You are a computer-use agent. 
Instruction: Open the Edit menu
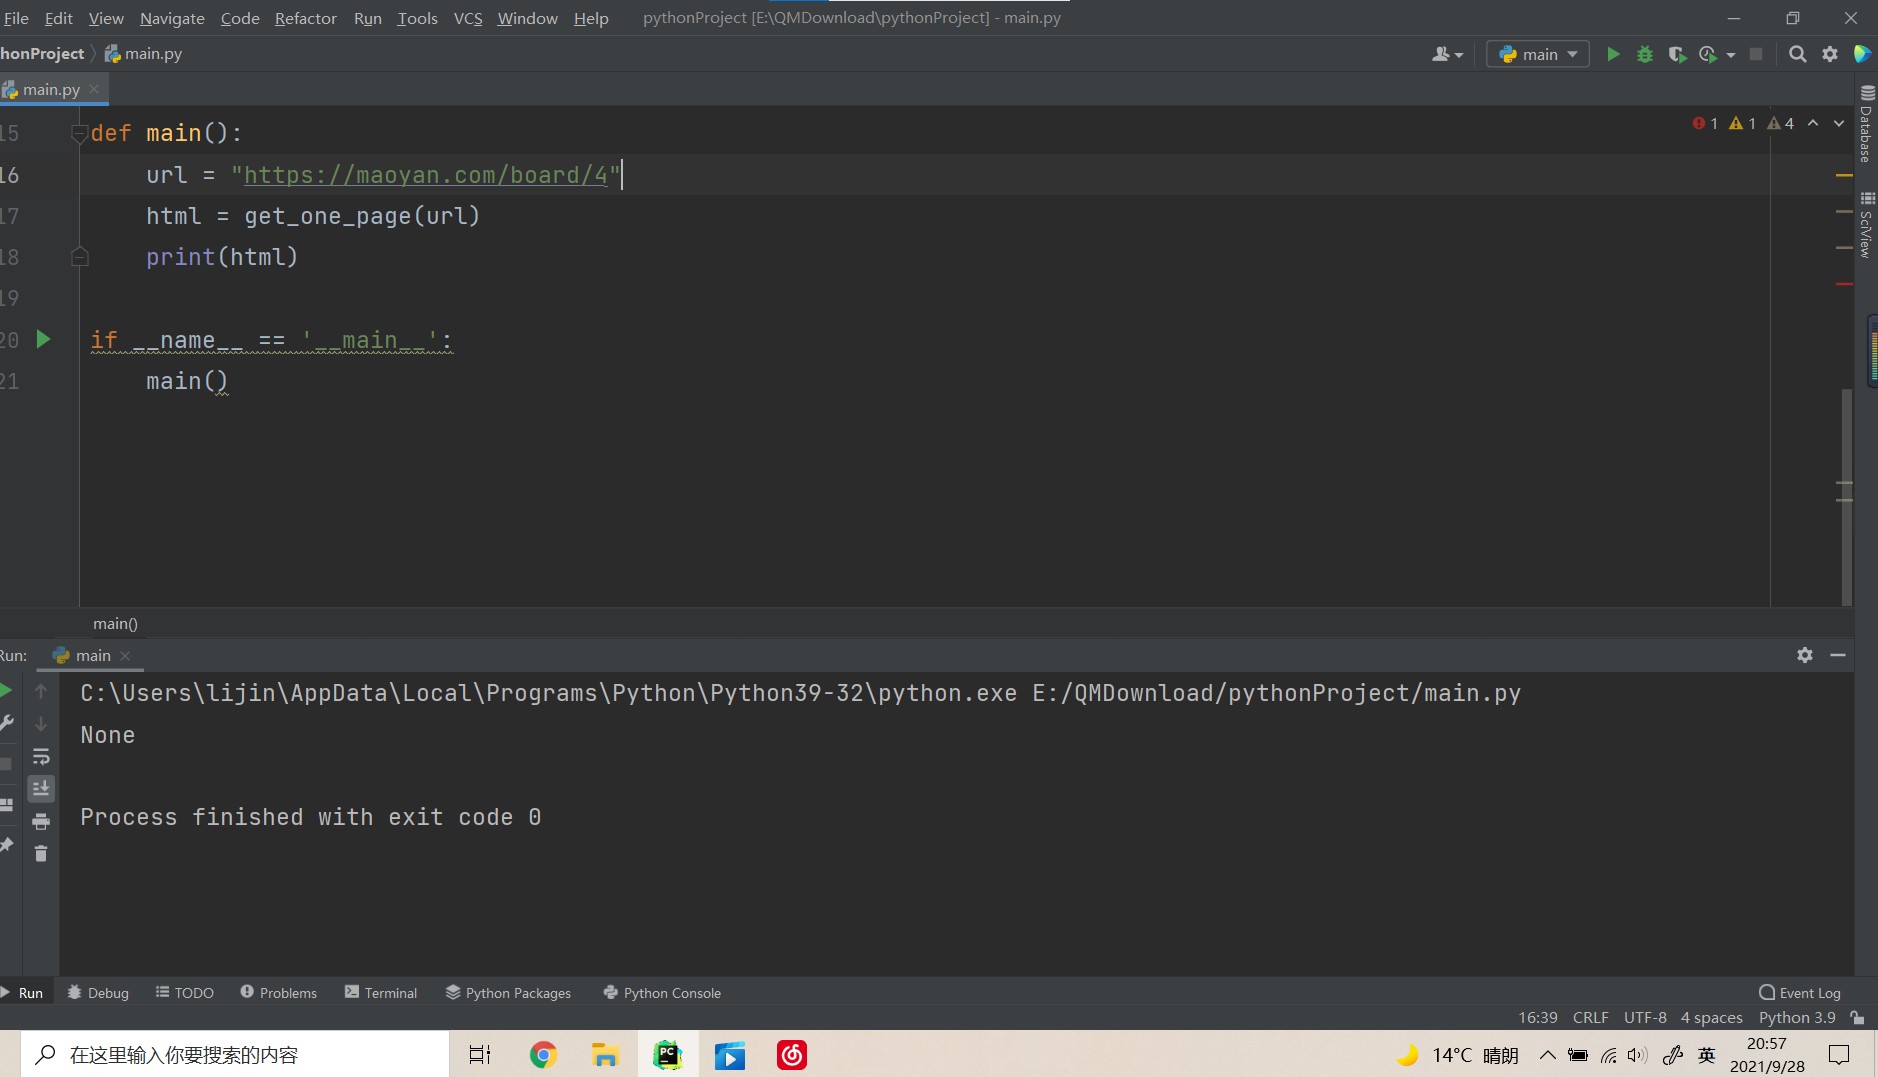[58, 18]
